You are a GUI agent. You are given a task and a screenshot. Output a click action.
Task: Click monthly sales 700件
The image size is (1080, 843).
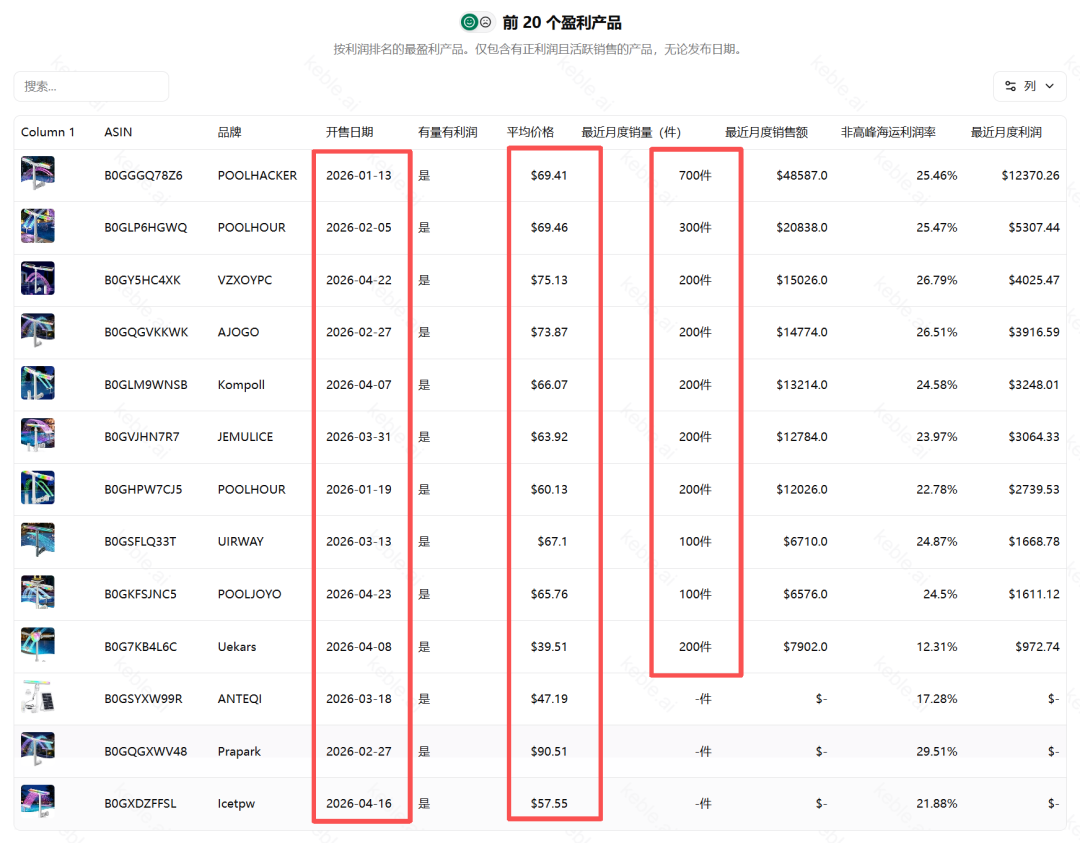point(695,176)
